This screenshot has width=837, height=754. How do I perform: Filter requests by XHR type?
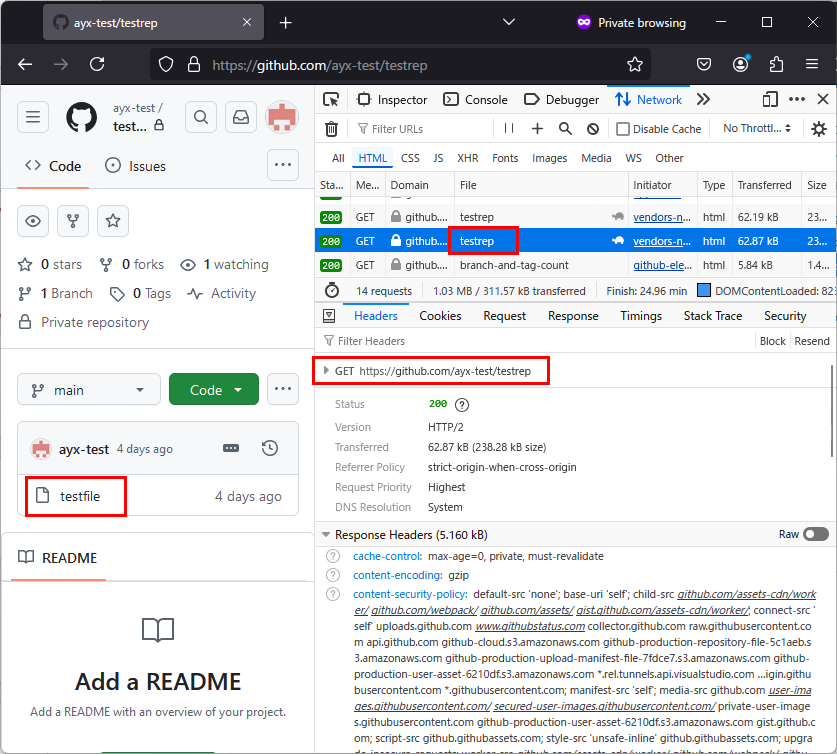tap(467, 158)
